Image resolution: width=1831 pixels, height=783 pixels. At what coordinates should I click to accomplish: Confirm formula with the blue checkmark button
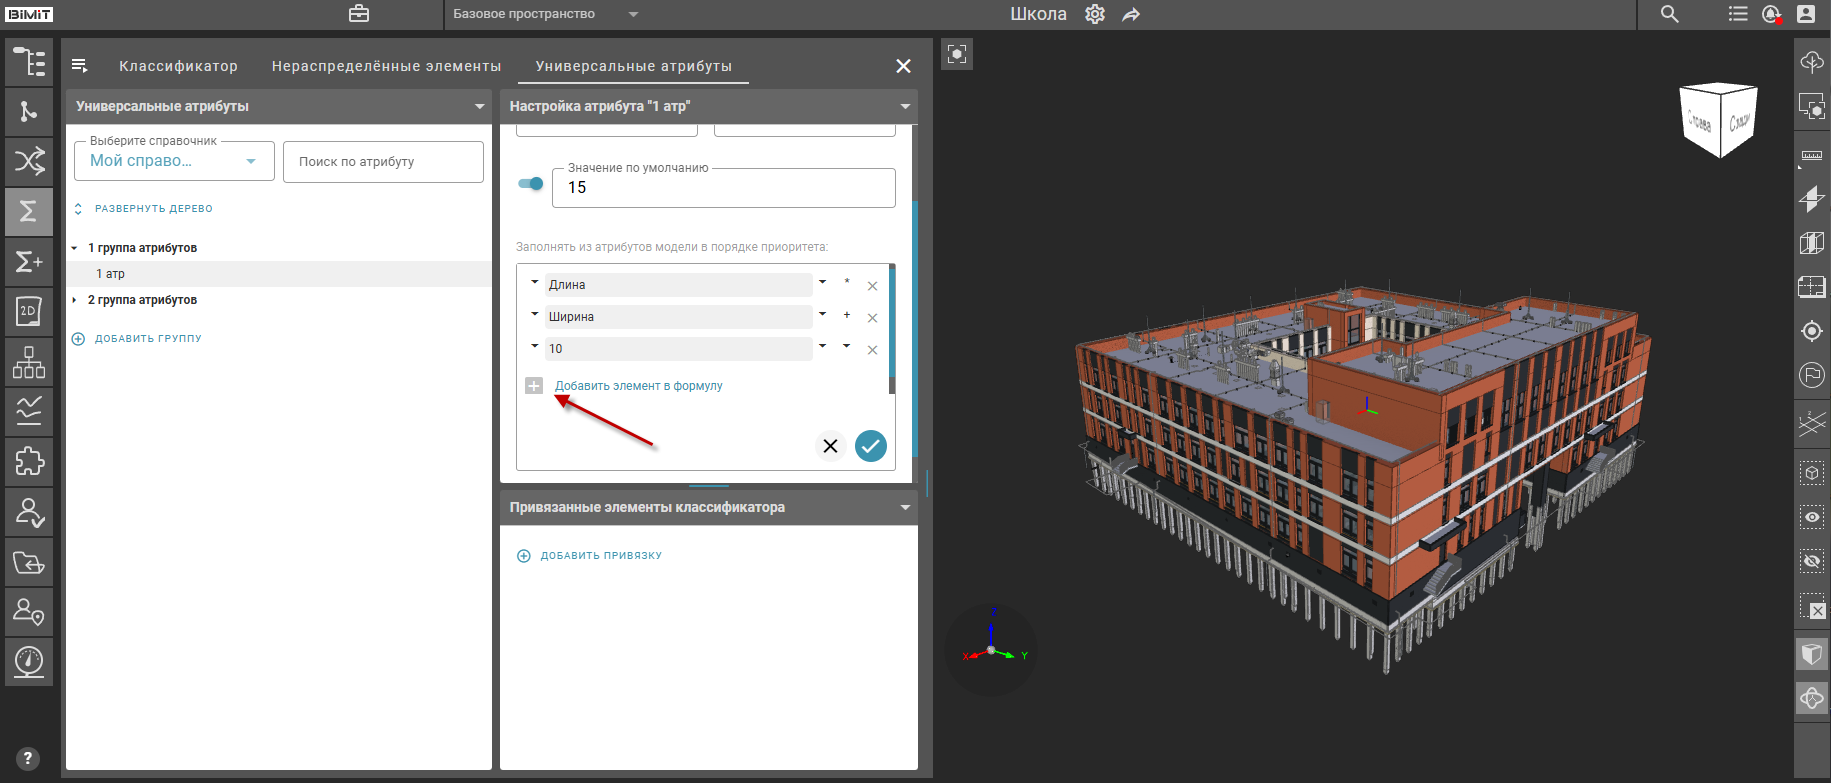(870, 446)
